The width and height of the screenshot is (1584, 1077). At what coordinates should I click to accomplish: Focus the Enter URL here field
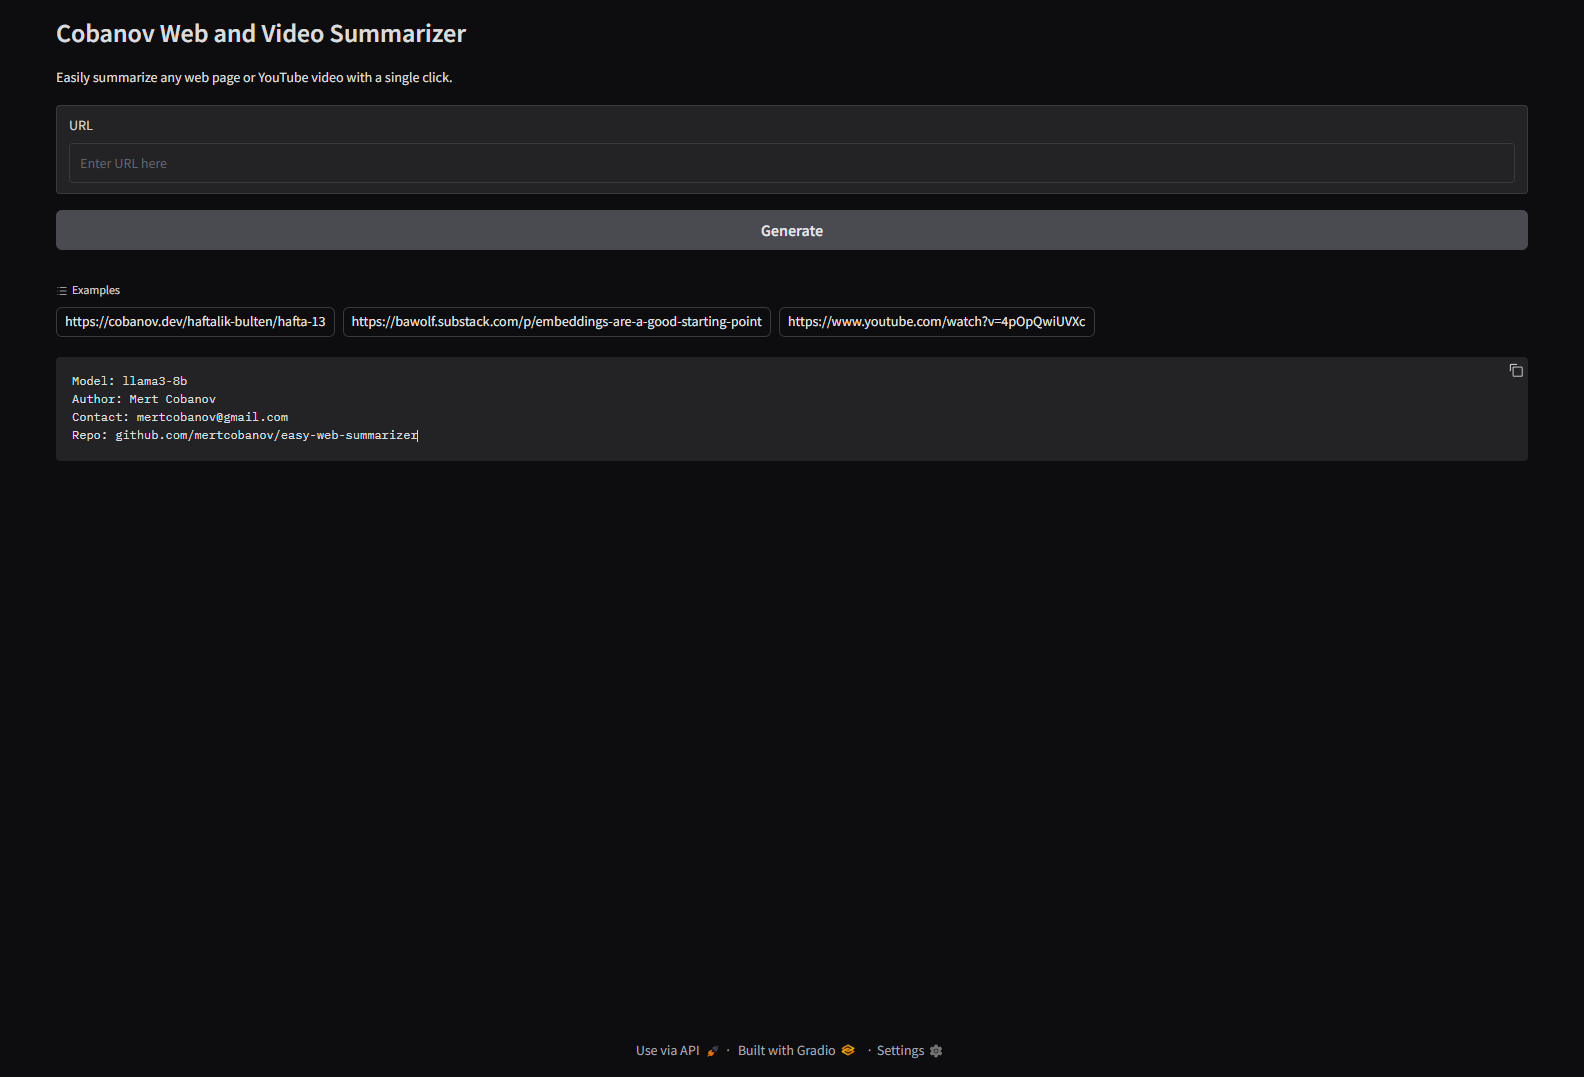[791, 163]
